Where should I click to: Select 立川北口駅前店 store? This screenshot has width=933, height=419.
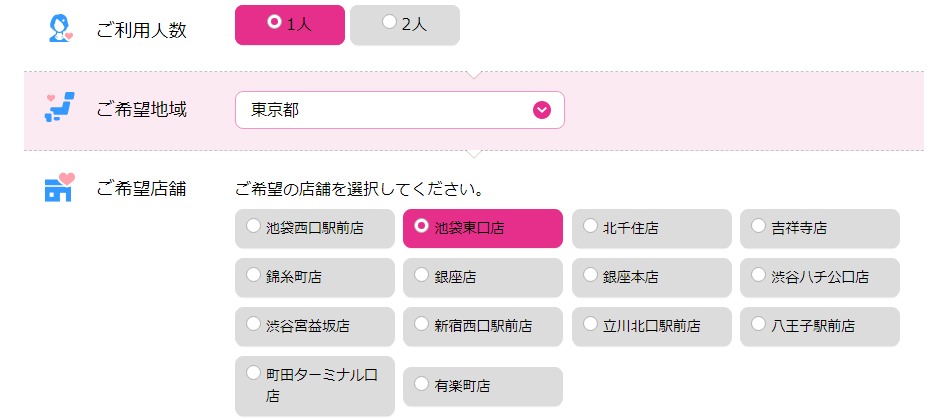pos(652,327)
